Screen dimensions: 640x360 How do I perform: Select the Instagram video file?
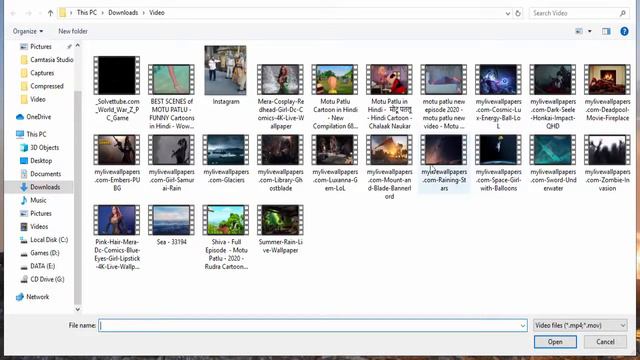[226, 75]
